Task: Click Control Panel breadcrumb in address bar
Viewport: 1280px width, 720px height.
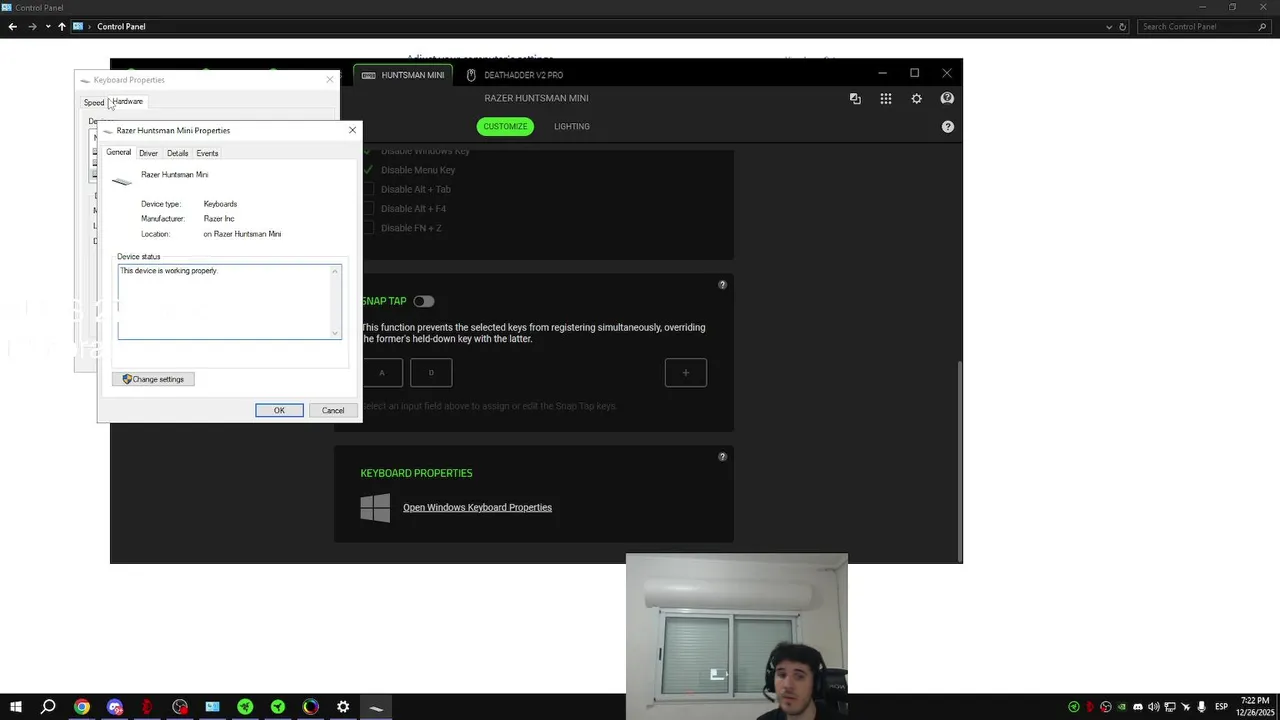Action: pos(121,27)
